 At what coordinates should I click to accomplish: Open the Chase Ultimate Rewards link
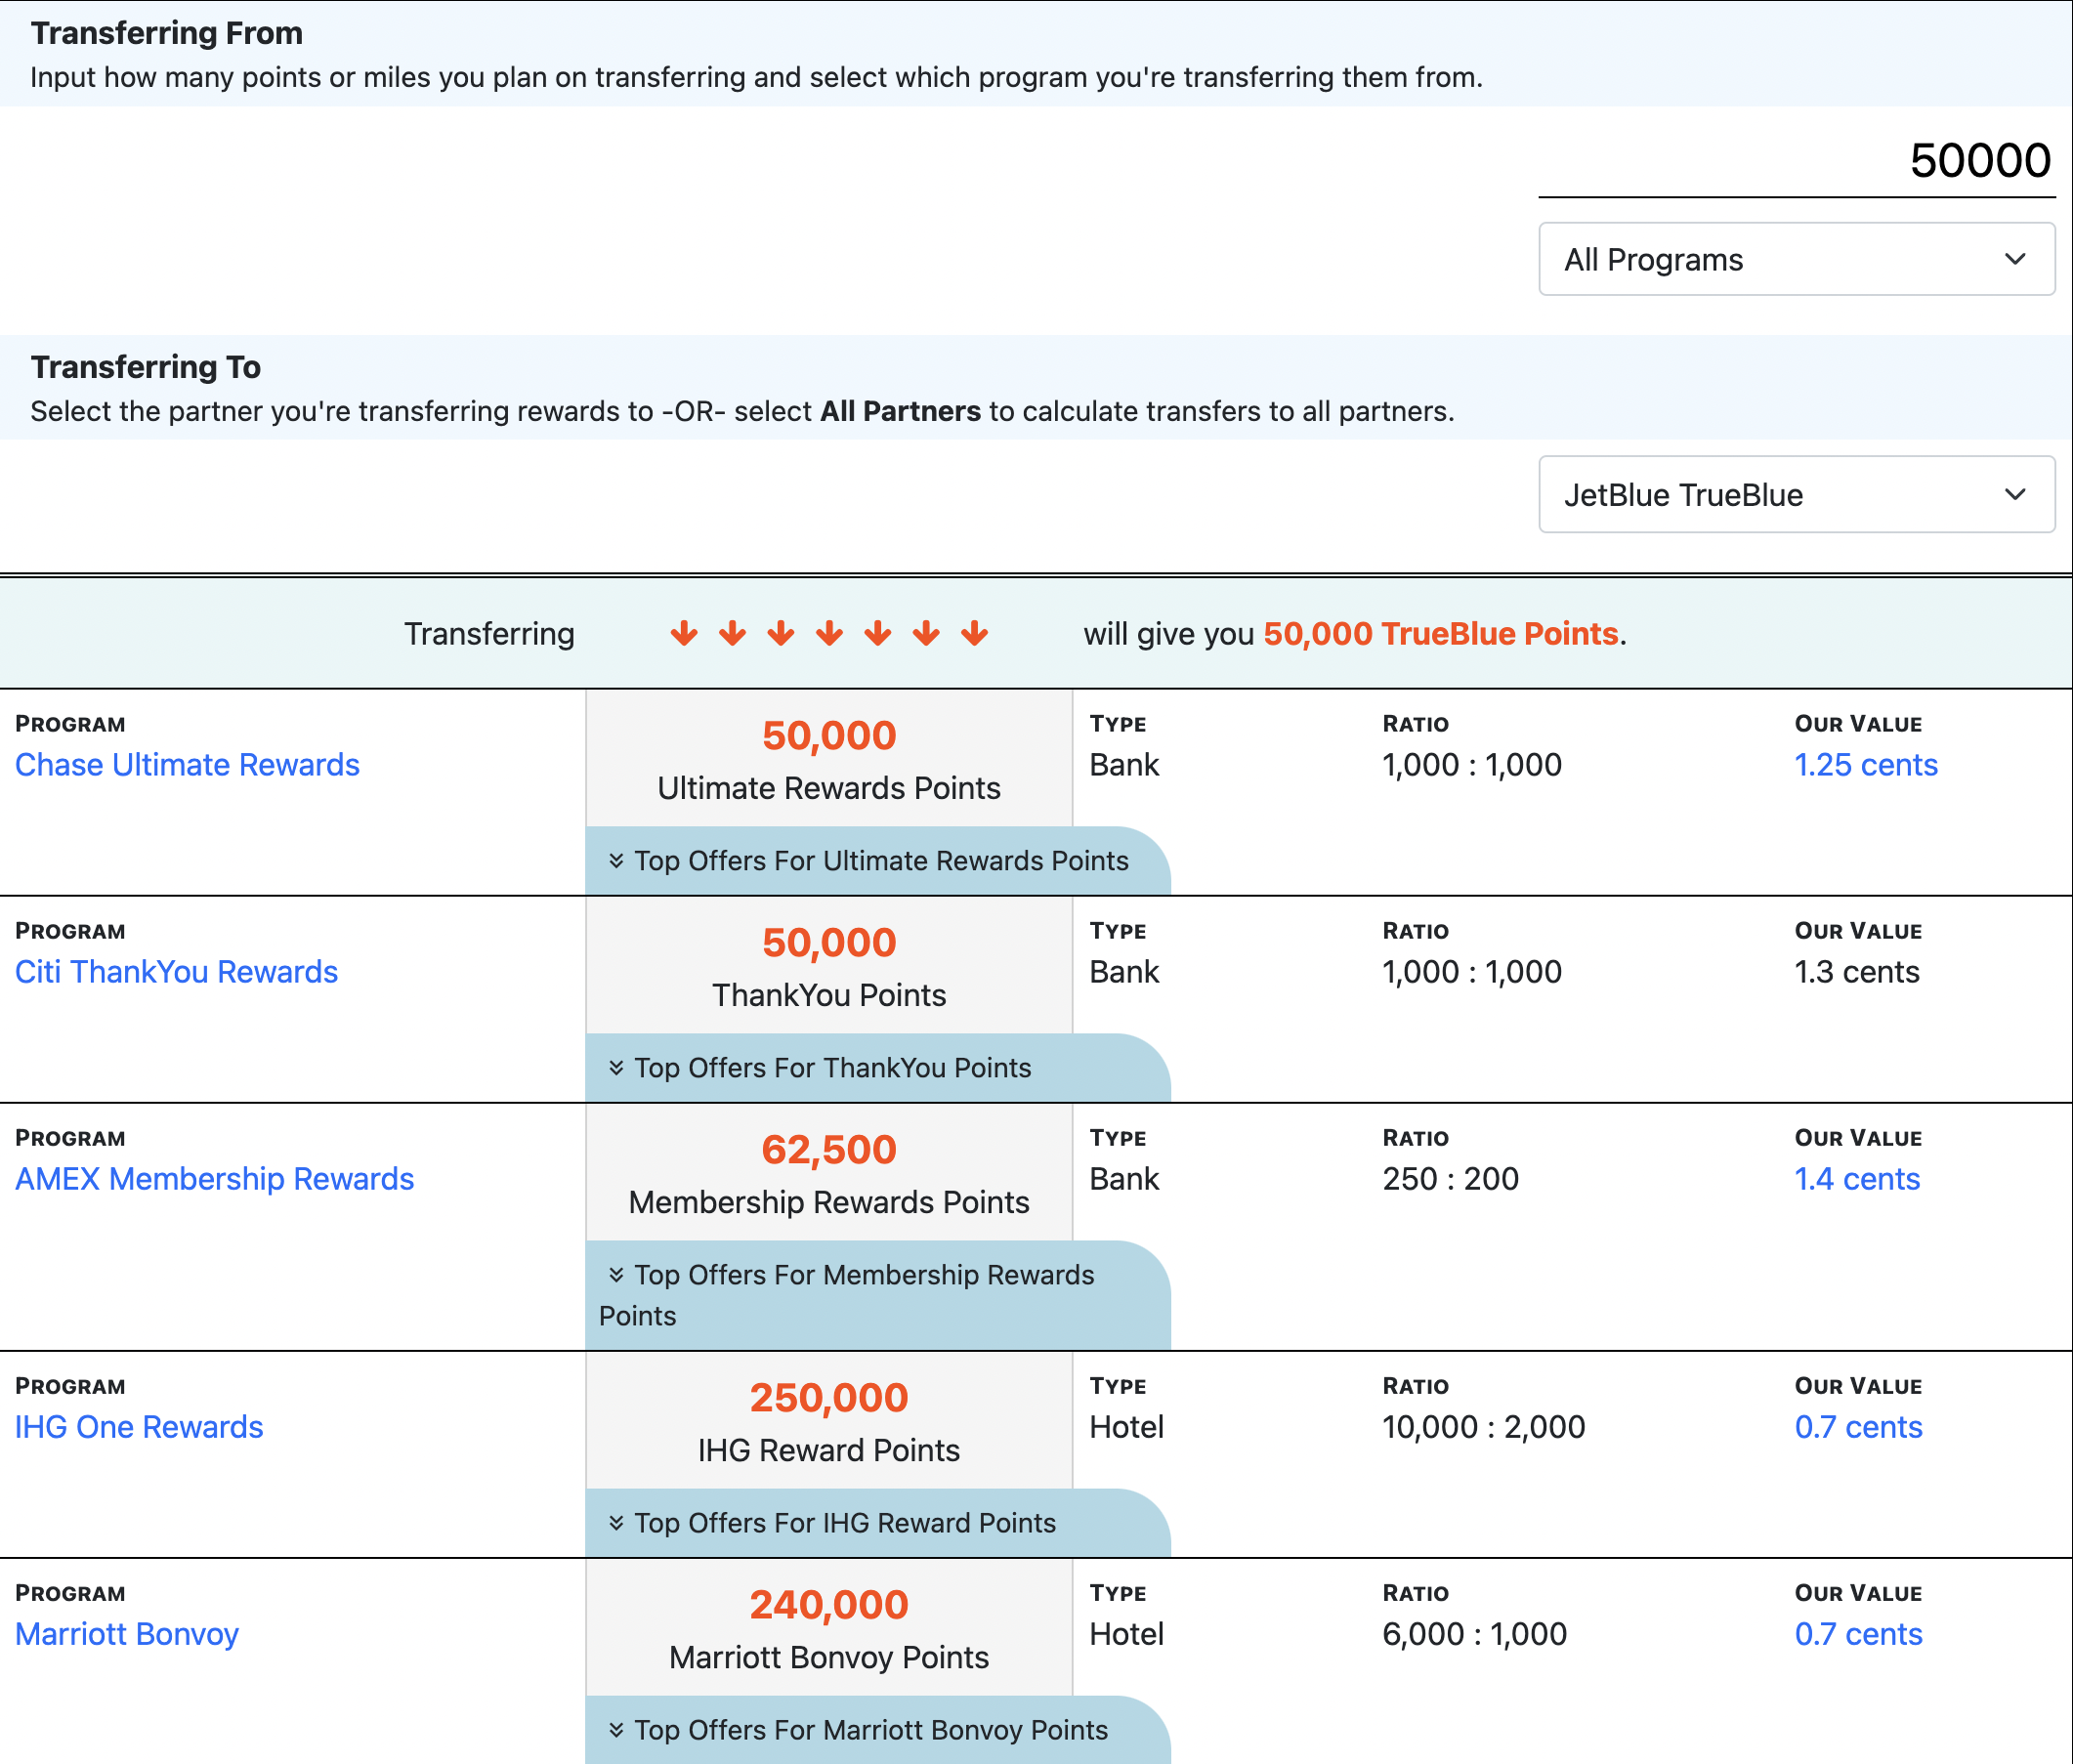pos(187,765)
